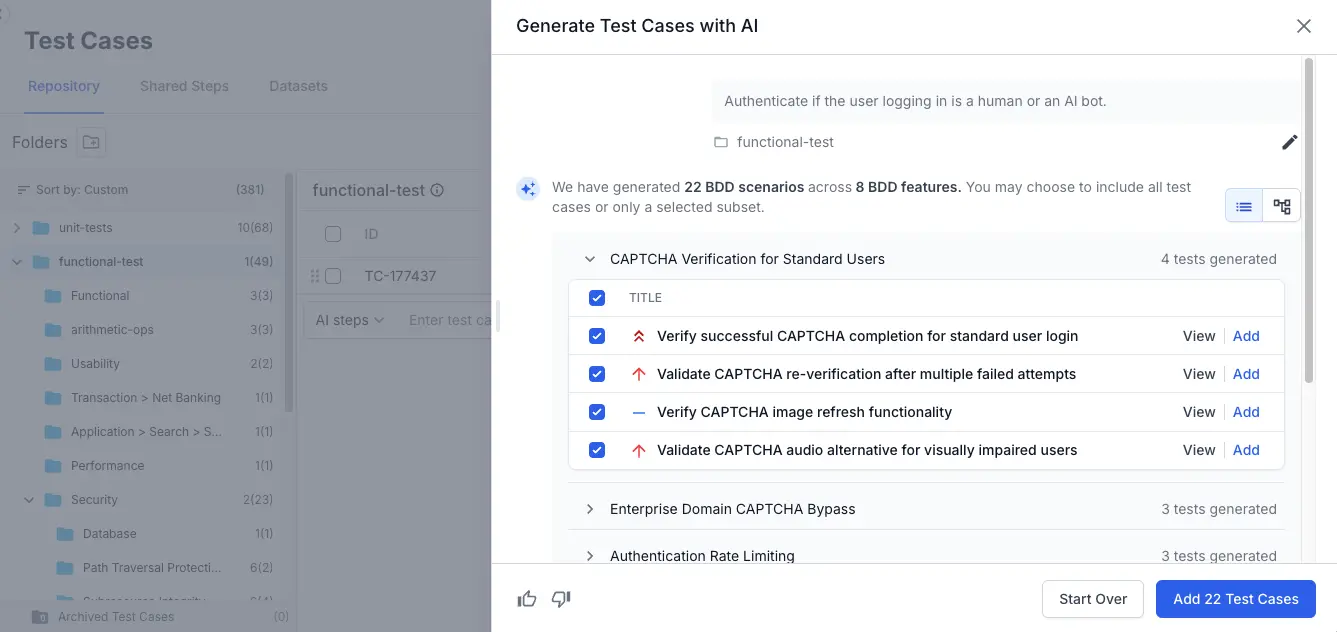The height and width of the screenshot is (632, 1337).
Task: Click the folder tree scrollbar
Action: tap(289, 292)
